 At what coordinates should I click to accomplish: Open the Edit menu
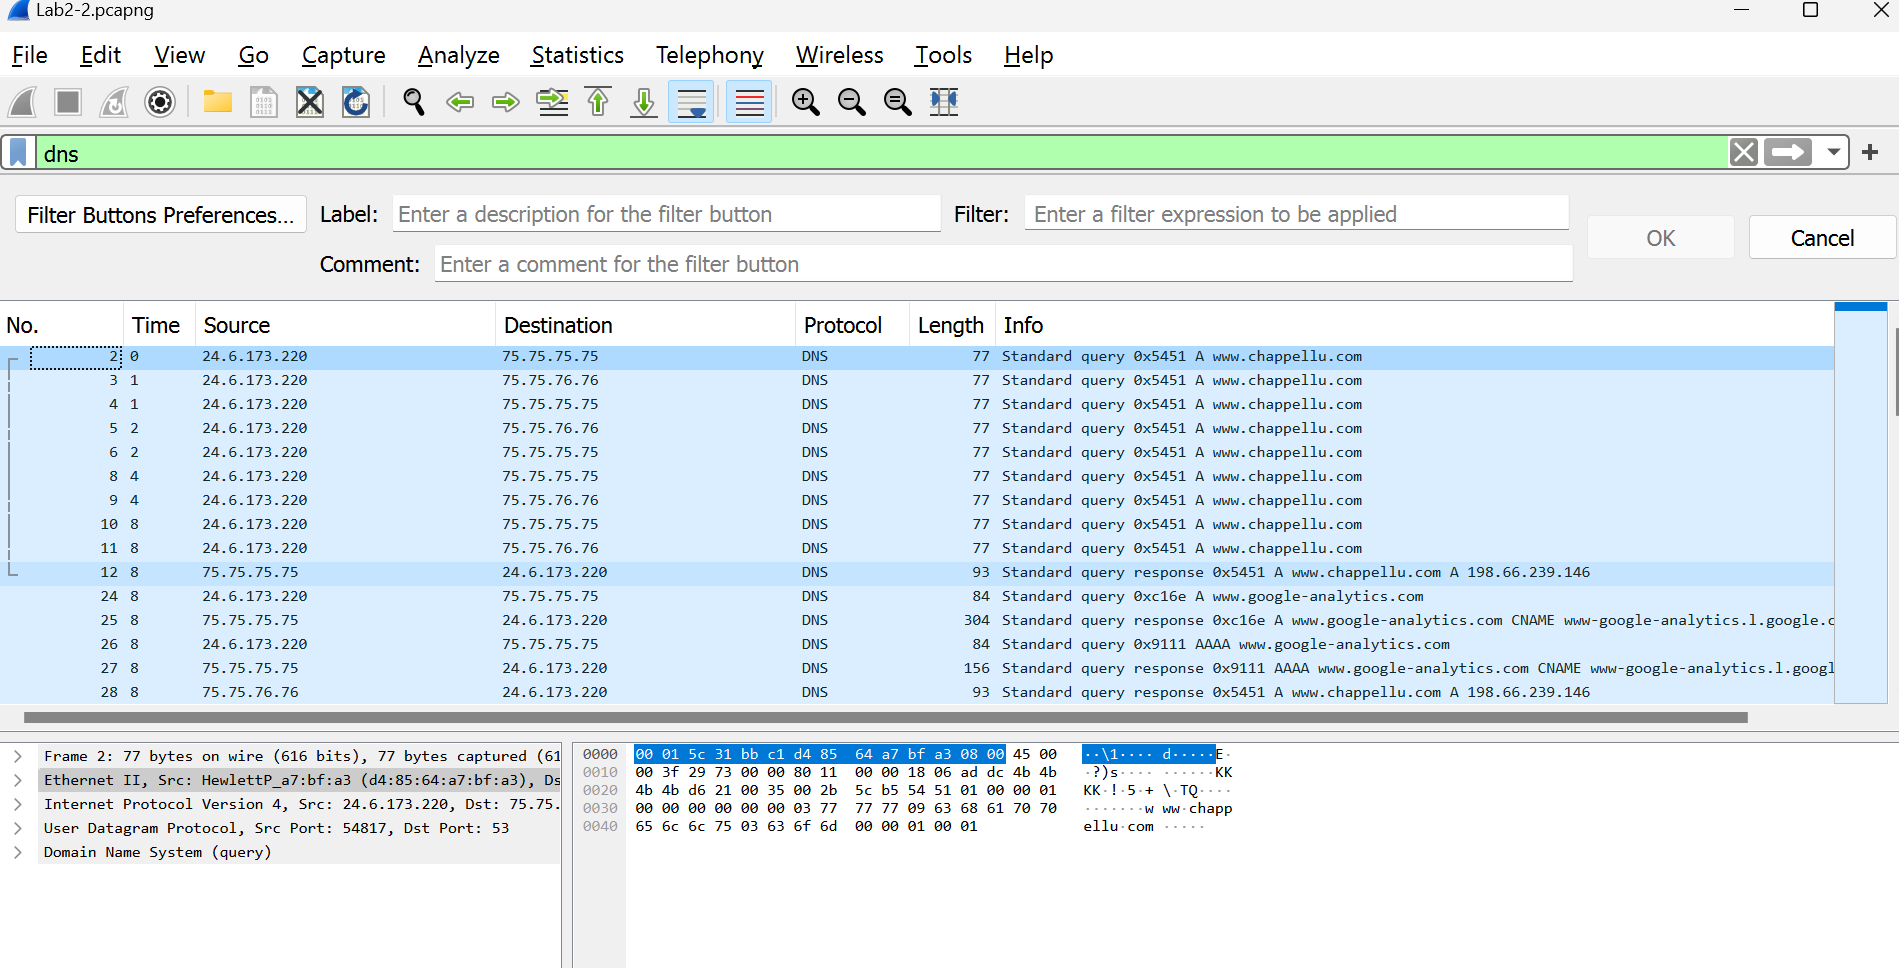(x=101, y=55)
